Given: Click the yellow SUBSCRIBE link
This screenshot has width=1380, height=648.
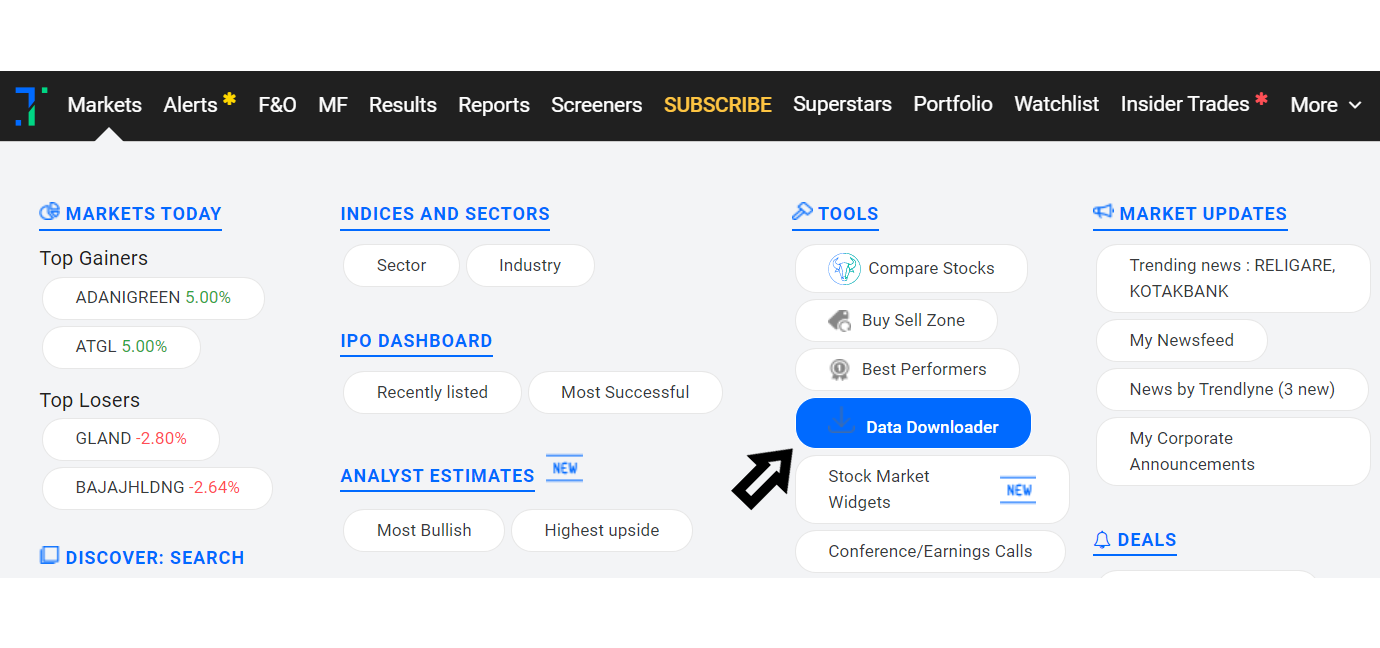Looking at the screenshot, I should pos(718,105).
